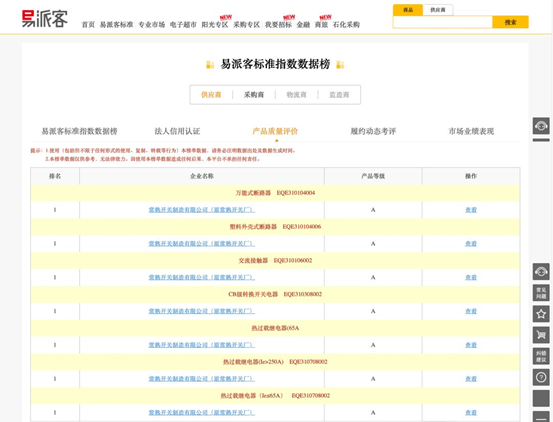Click the CB级转换开关电器 category row

tap(275, 294)
